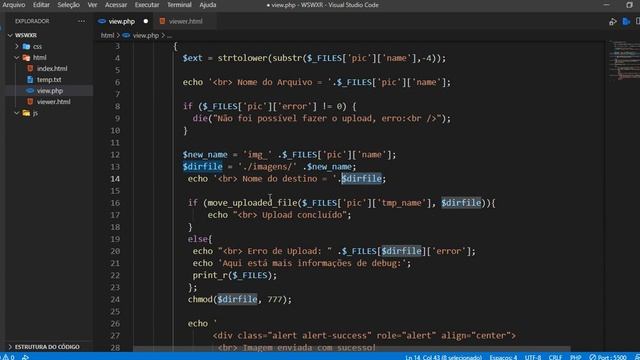Open the Acessar menu
The height and width of the screenshot is (360, 640).
tap(116, 5)
